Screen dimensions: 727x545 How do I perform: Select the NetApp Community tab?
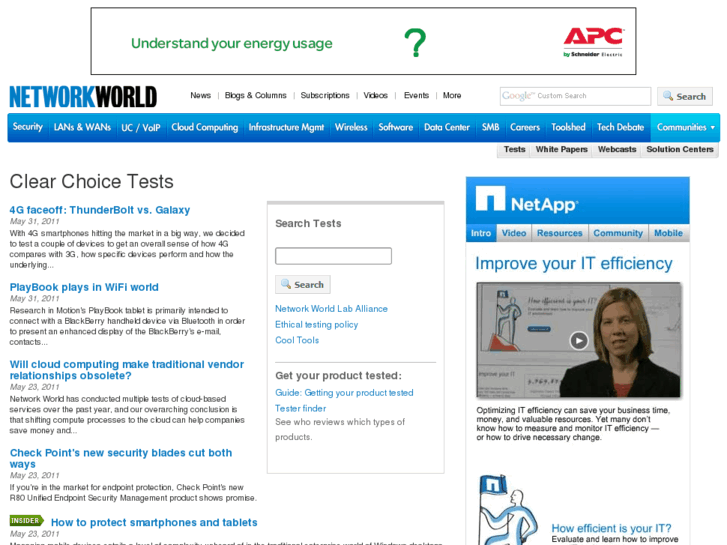click(618, 233)
